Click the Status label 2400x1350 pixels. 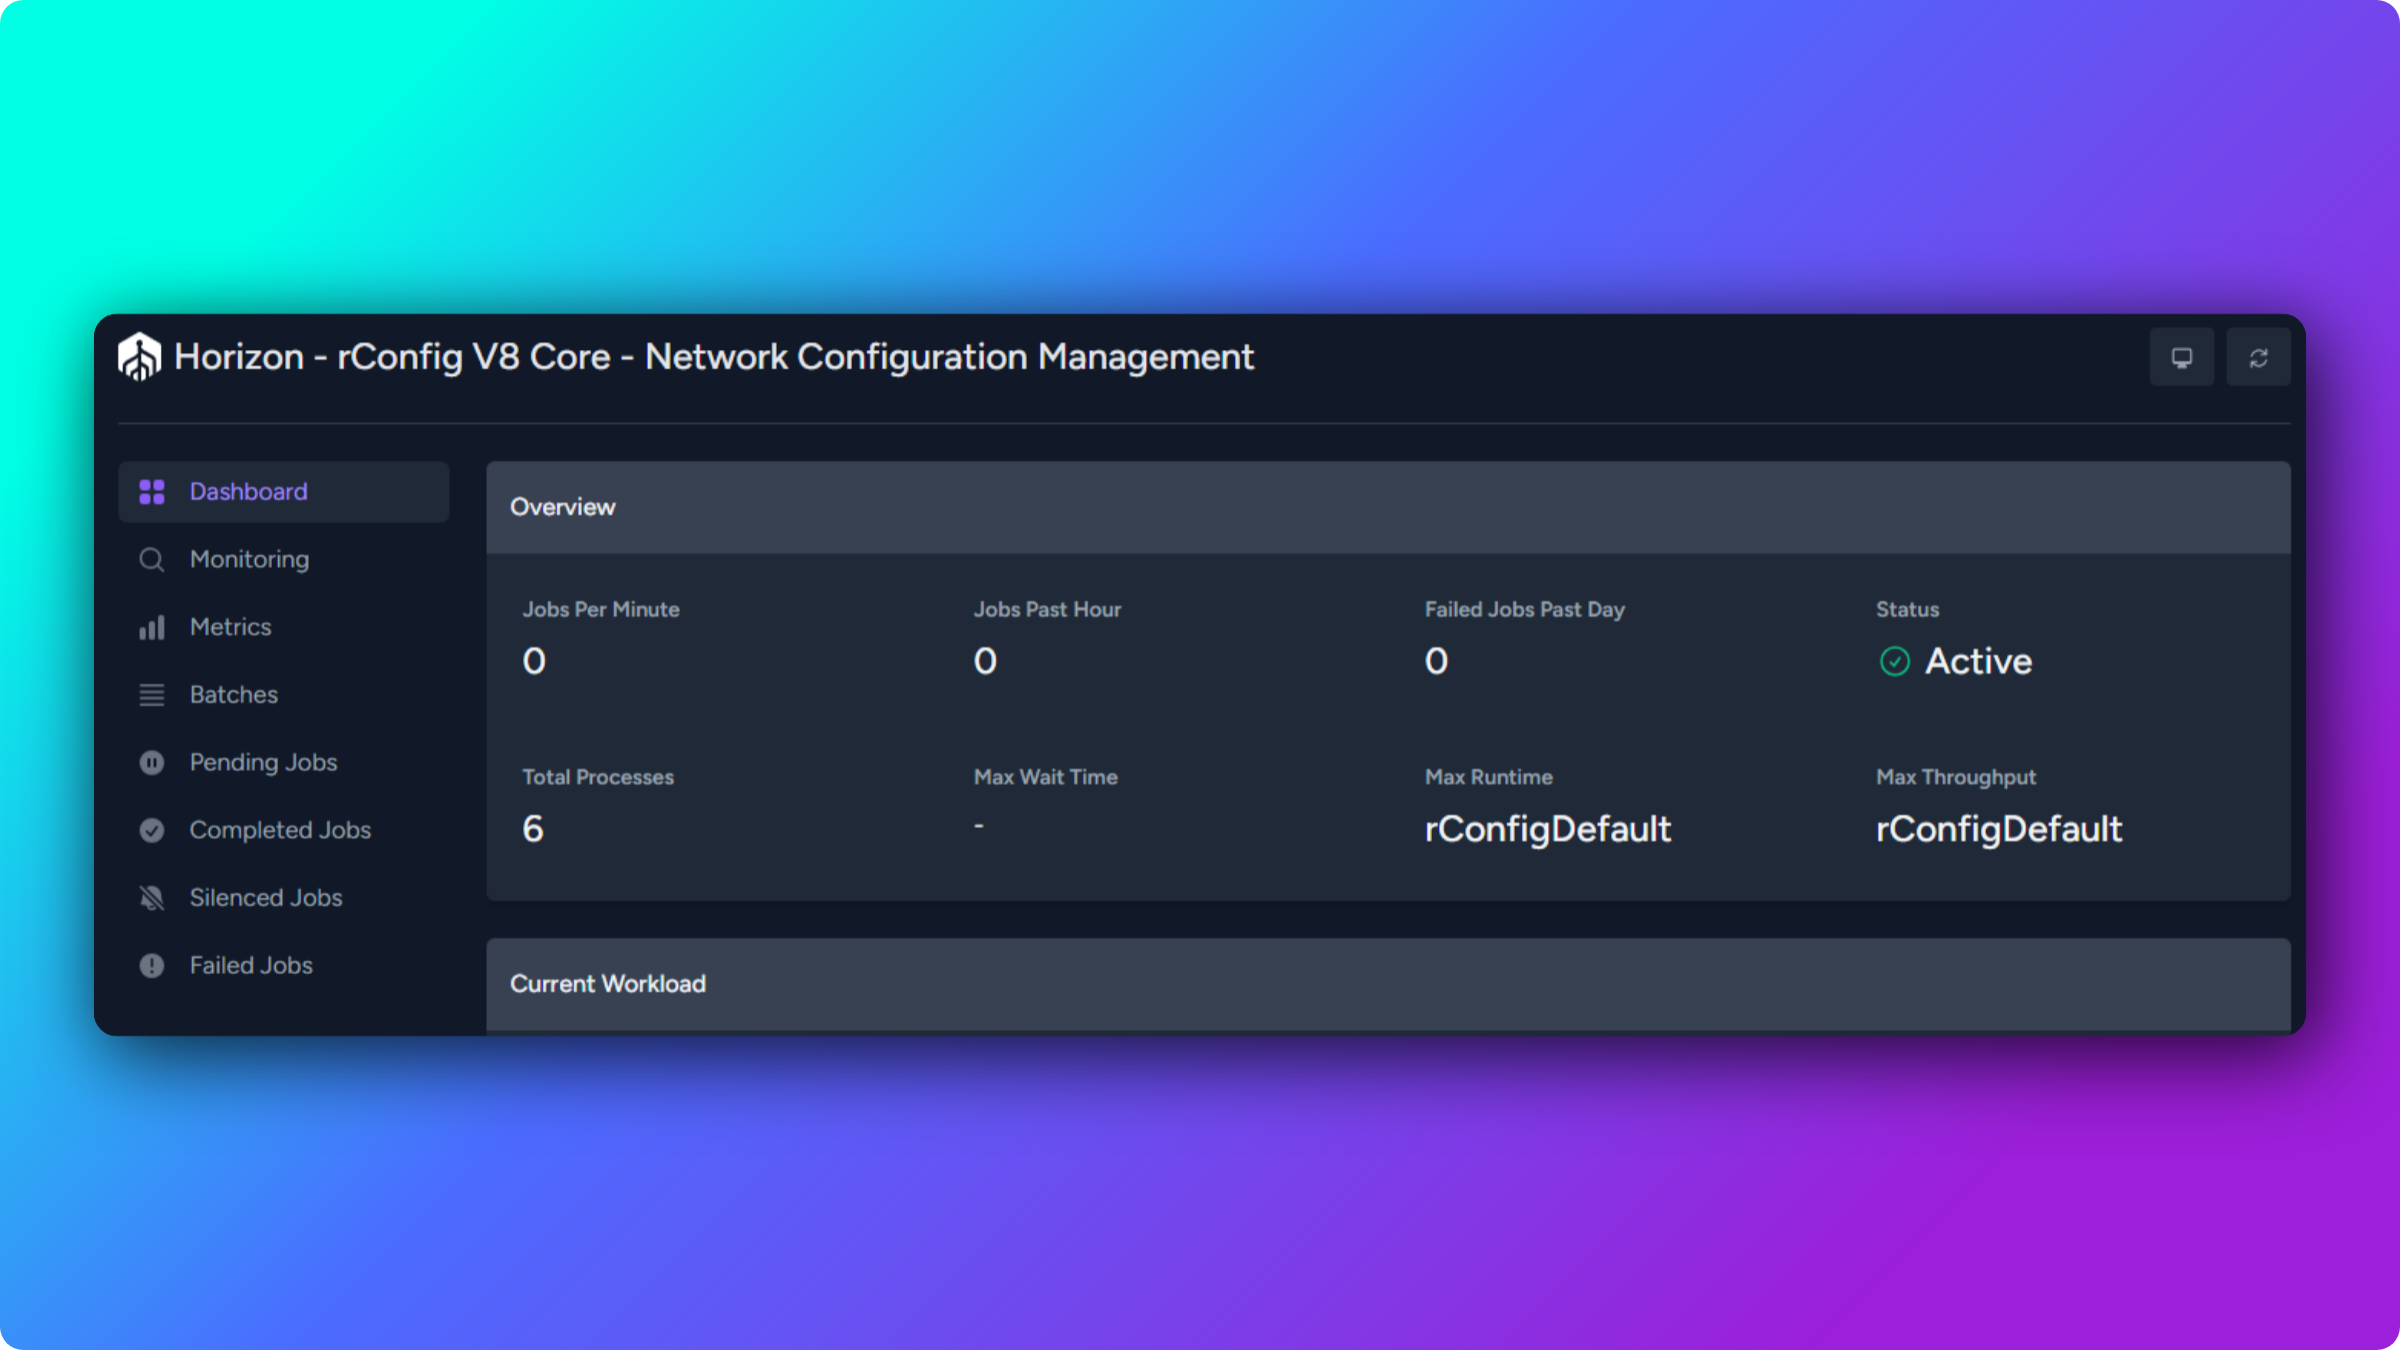[x=1907, y=609]
